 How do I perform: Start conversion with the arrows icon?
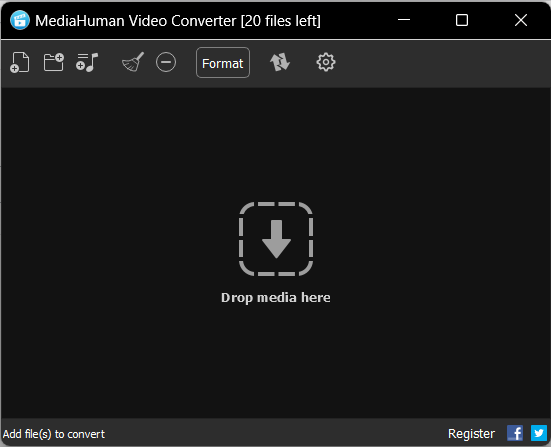280,62
